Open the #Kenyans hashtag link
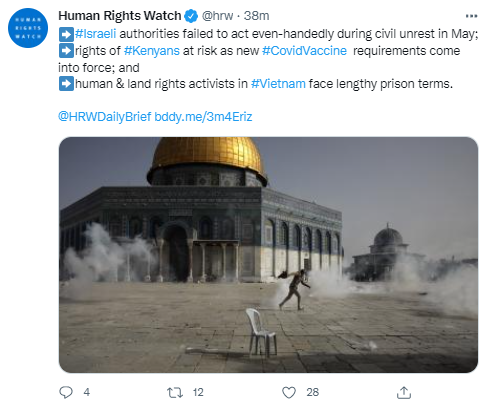491x405 pixels. coord(152,51)
